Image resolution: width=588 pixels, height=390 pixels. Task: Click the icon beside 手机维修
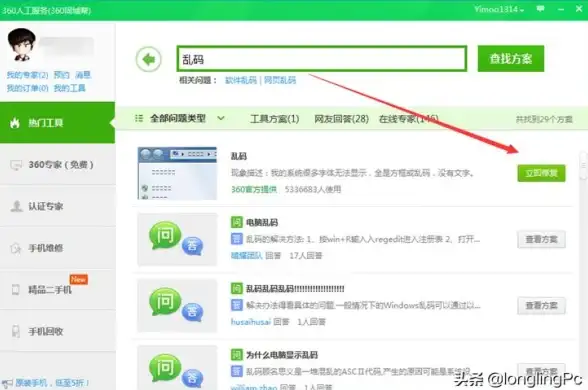click(15, 248)
